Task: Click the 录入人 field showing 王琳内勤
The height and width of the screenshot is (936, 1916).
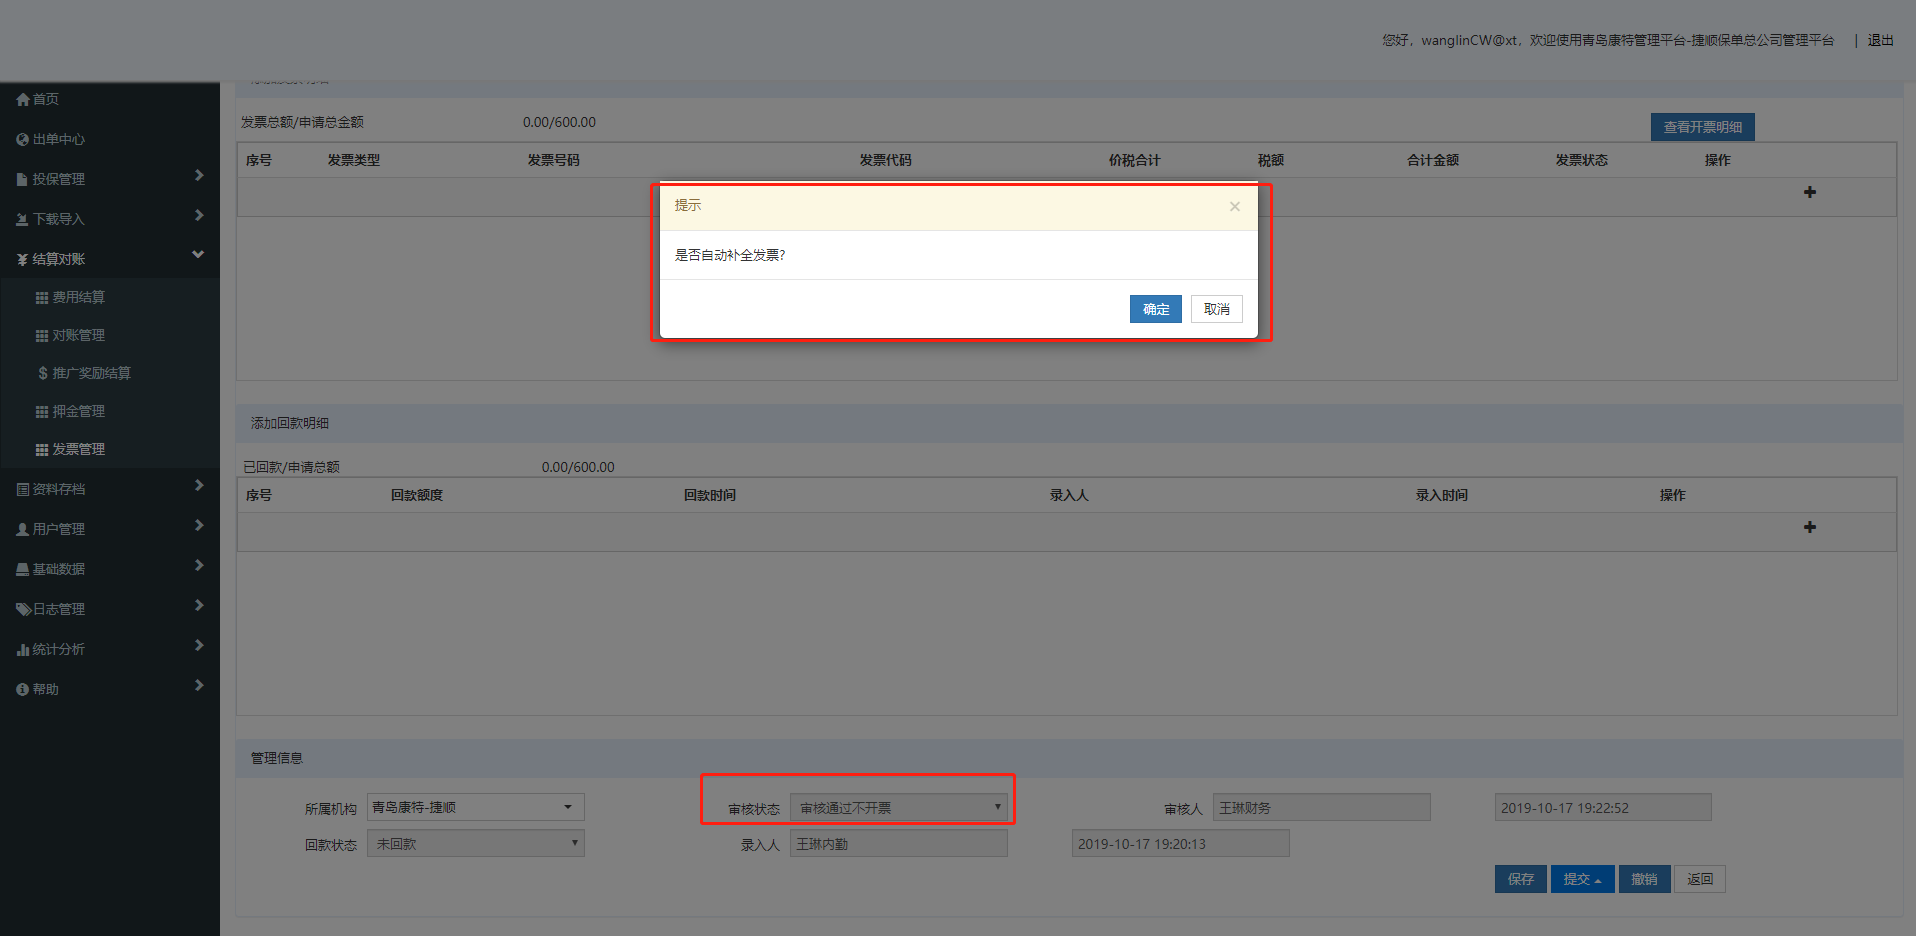Action: [x=899, y=843]
